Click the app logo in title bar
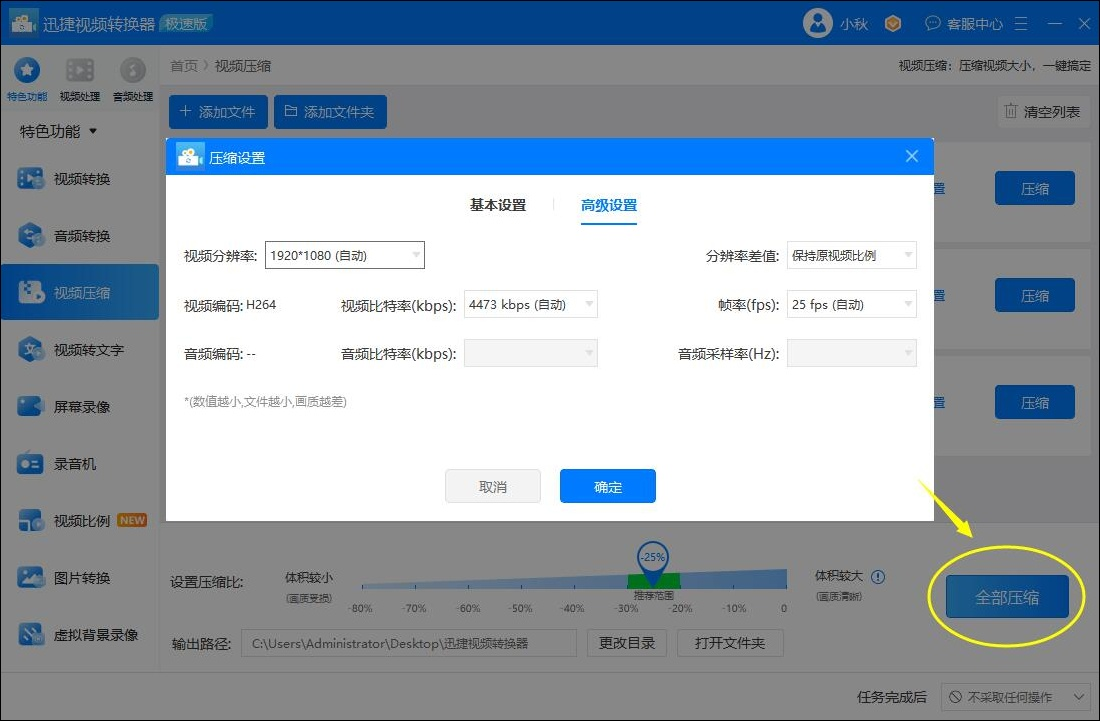1100x721 pixels. click(23, 23)
